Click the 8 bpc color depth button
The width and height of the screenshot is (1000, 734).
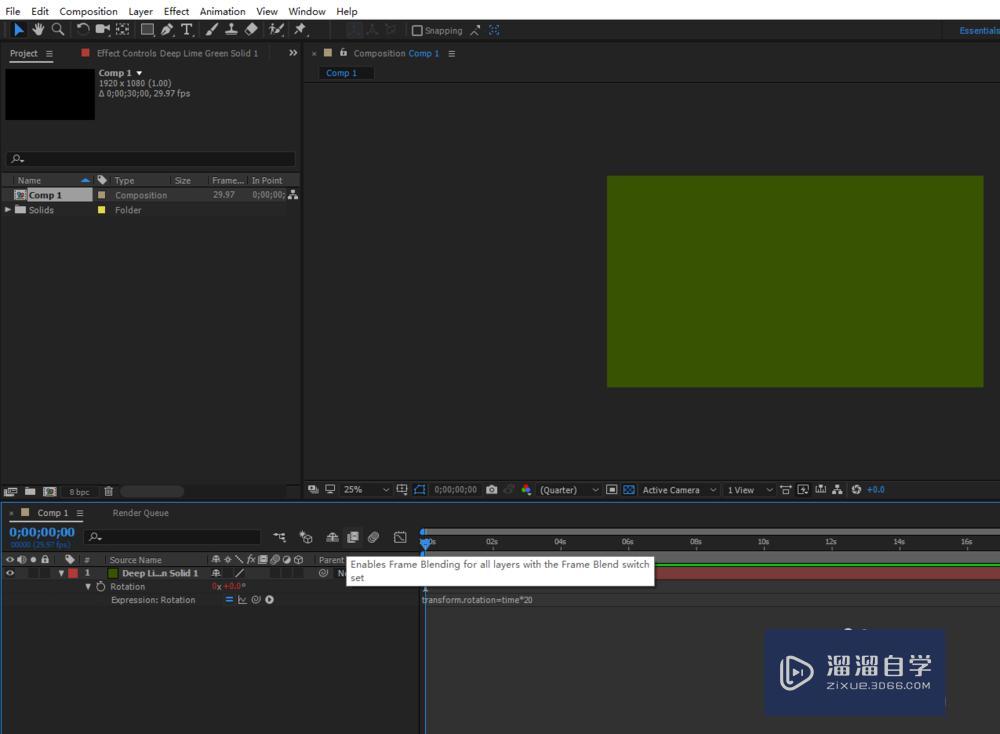(79, 492)
